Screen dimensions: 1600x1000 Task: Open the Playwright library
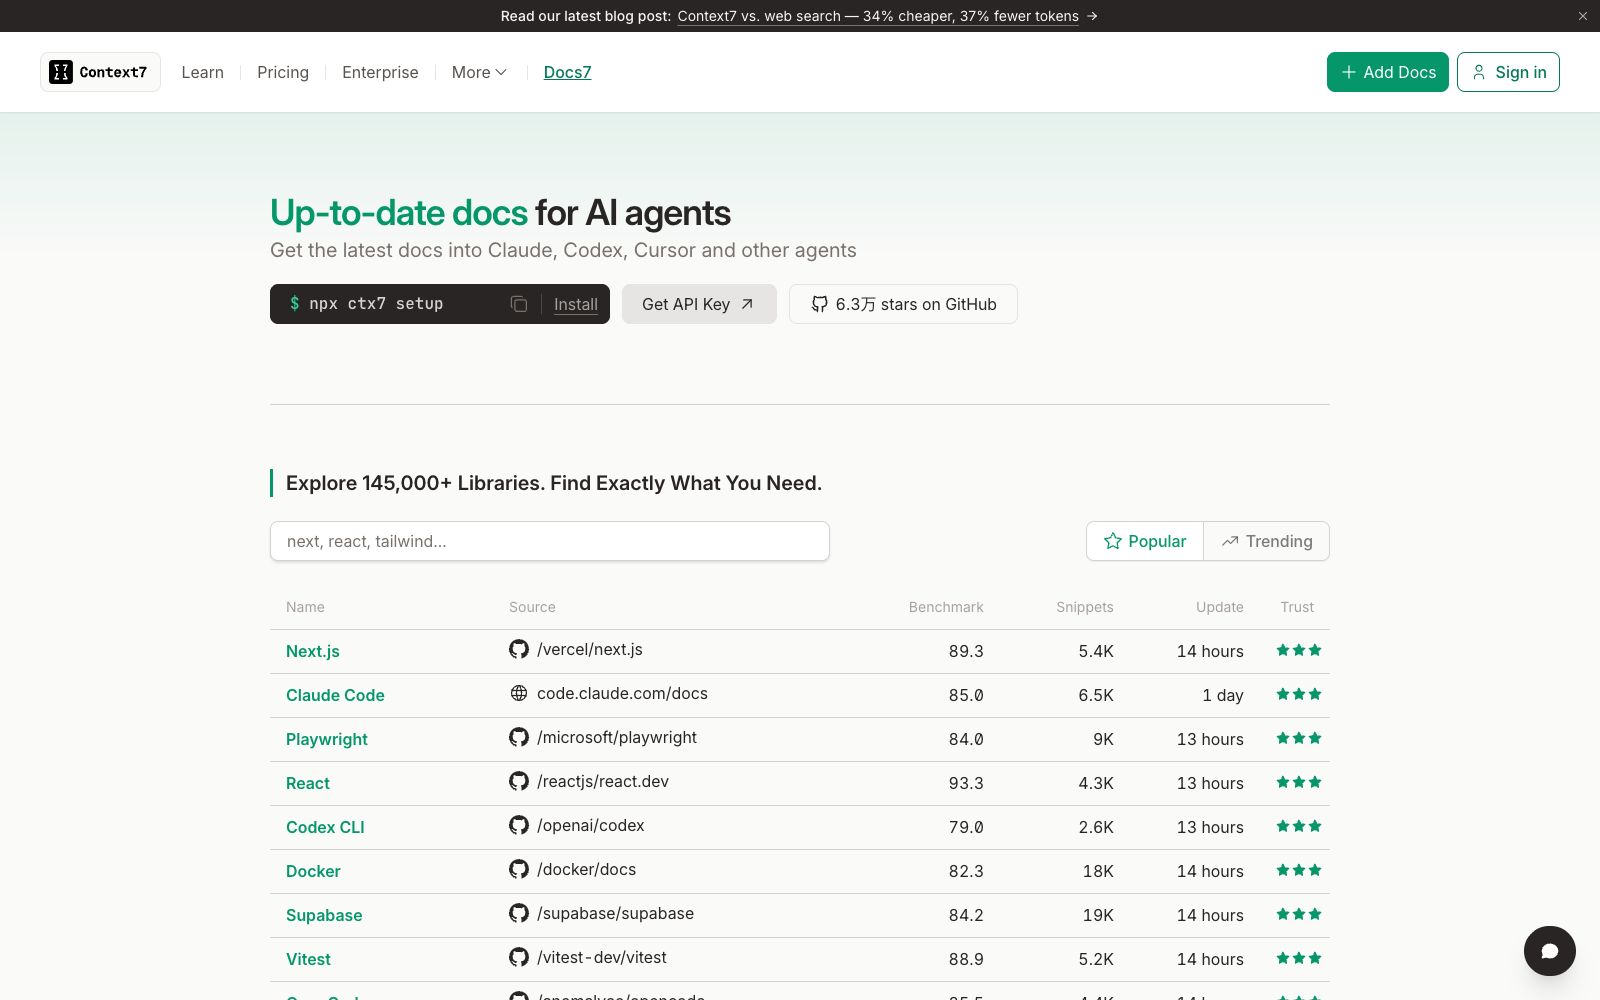tap(327, 739)
